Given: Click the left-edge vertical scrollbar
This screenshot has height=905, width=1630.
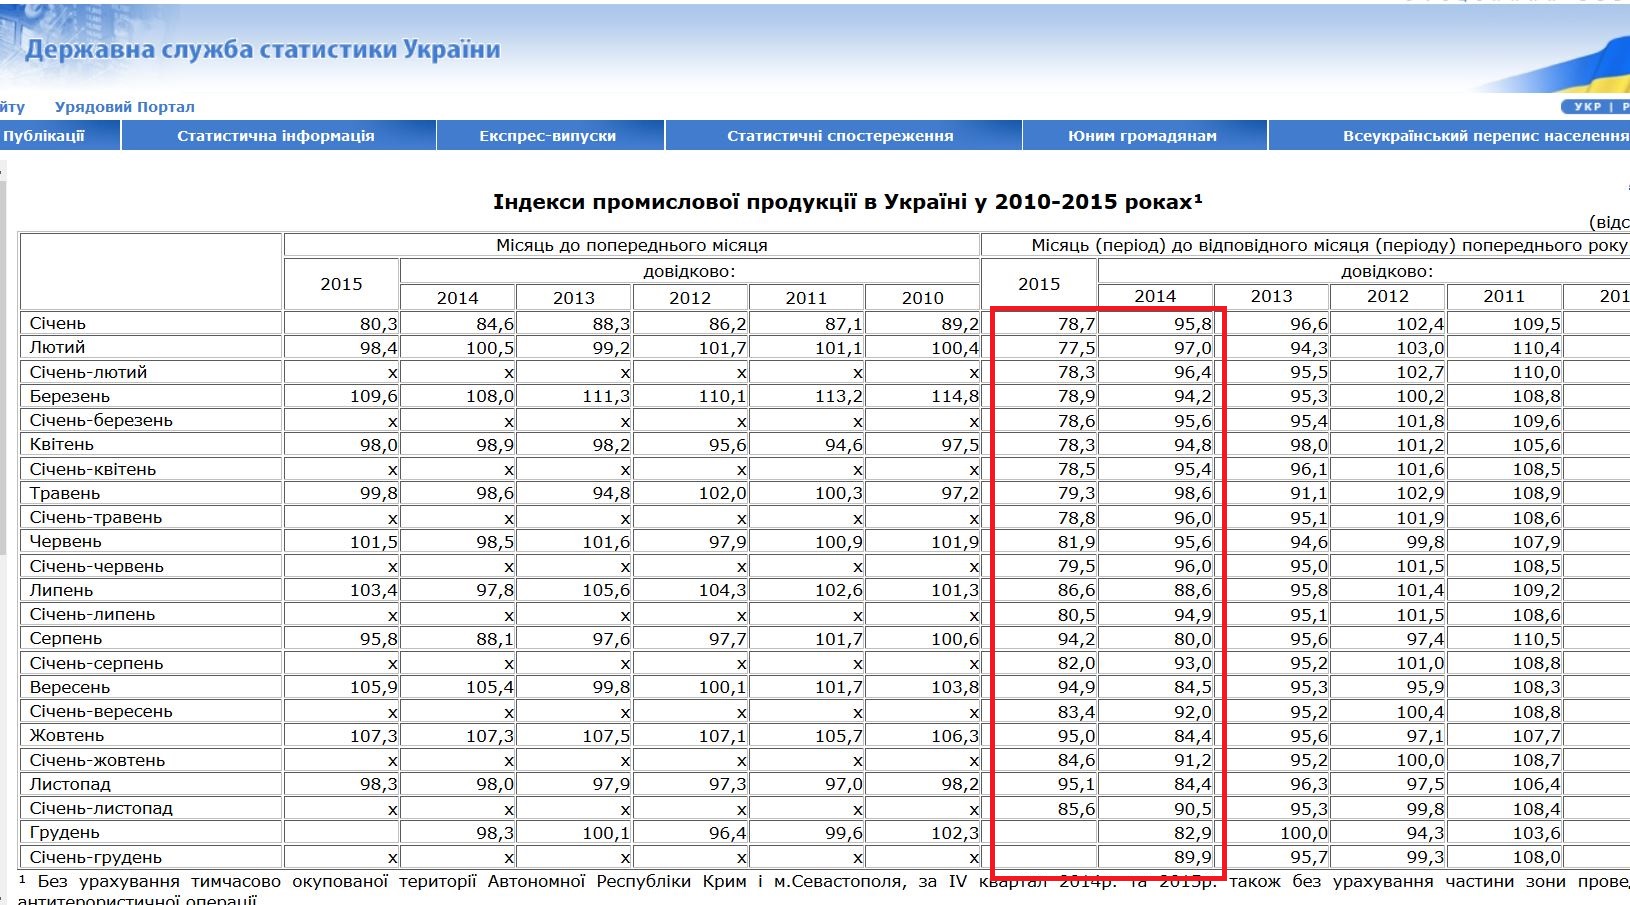Looking at the screenshot, I should 3,500.
